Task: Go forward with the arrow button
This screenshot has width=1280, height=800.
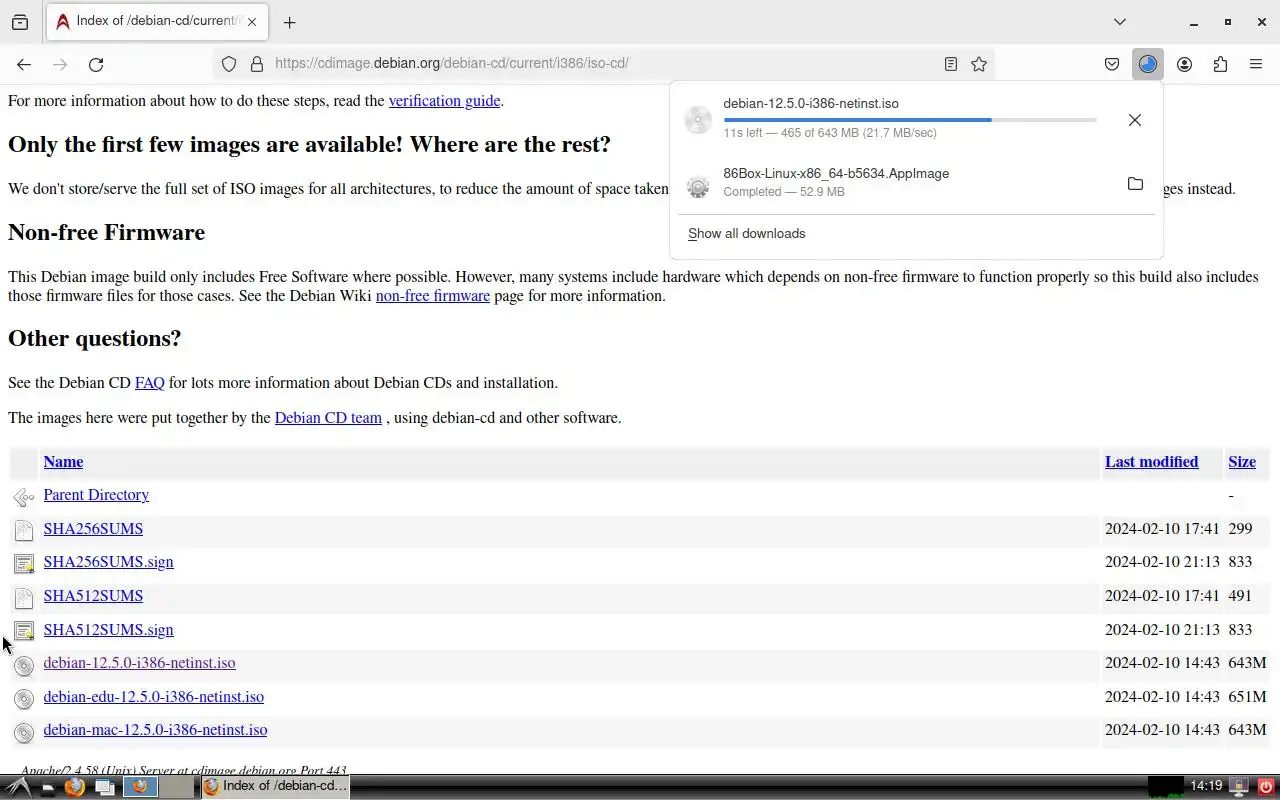Action: pyautogui.click(x=60, y=64)
